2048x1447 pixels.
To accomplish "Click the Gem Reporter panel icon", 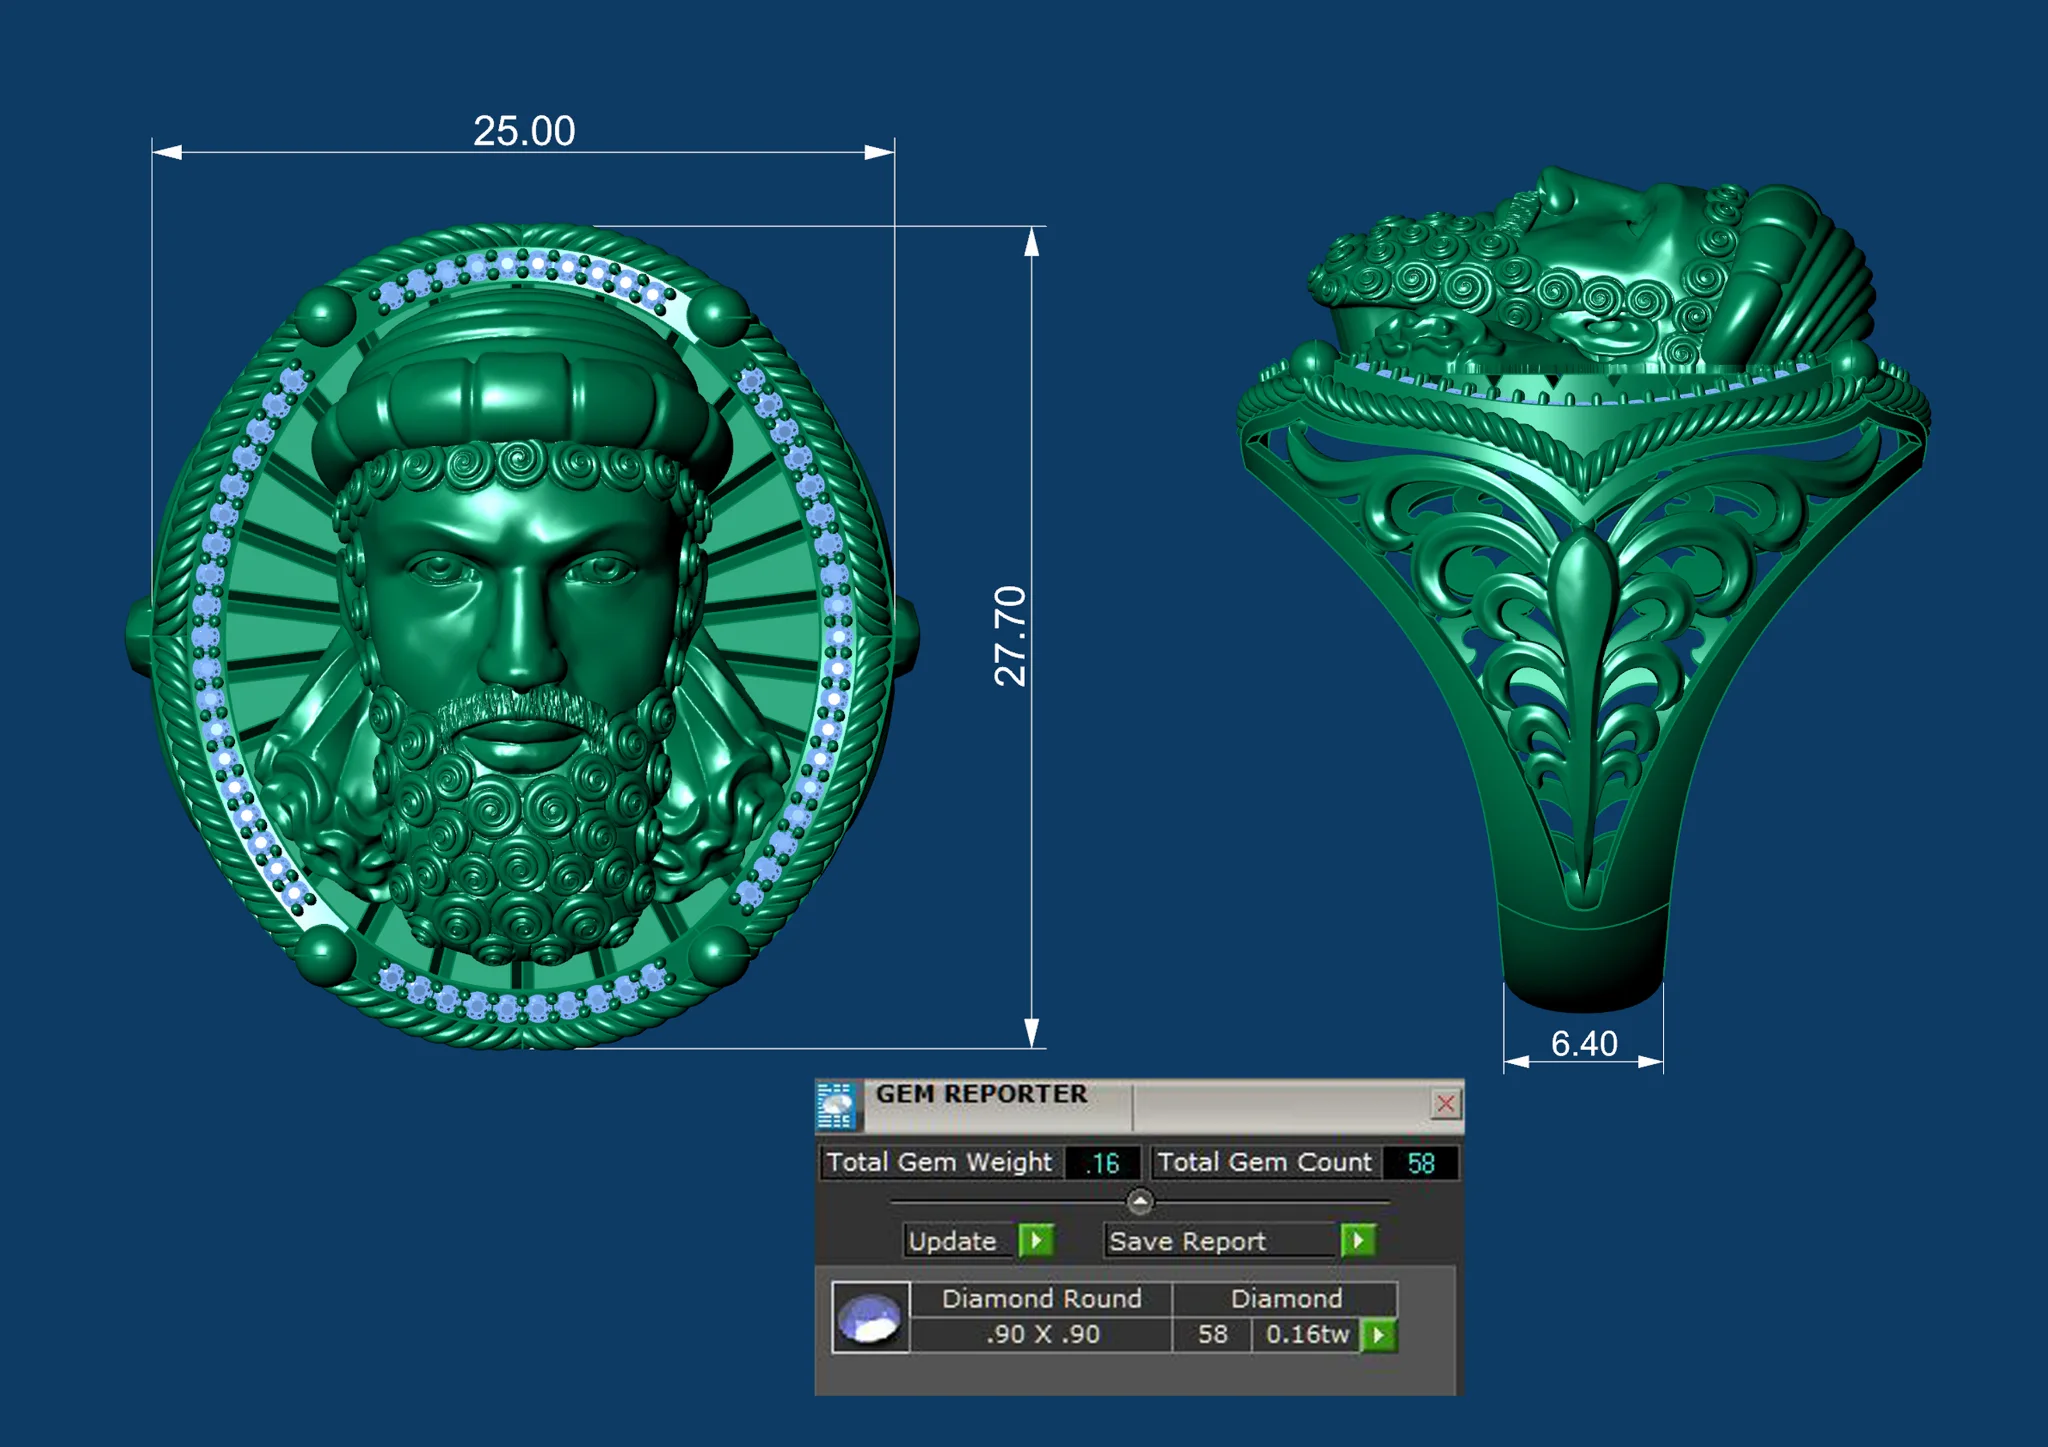I will pos(836,1105).
